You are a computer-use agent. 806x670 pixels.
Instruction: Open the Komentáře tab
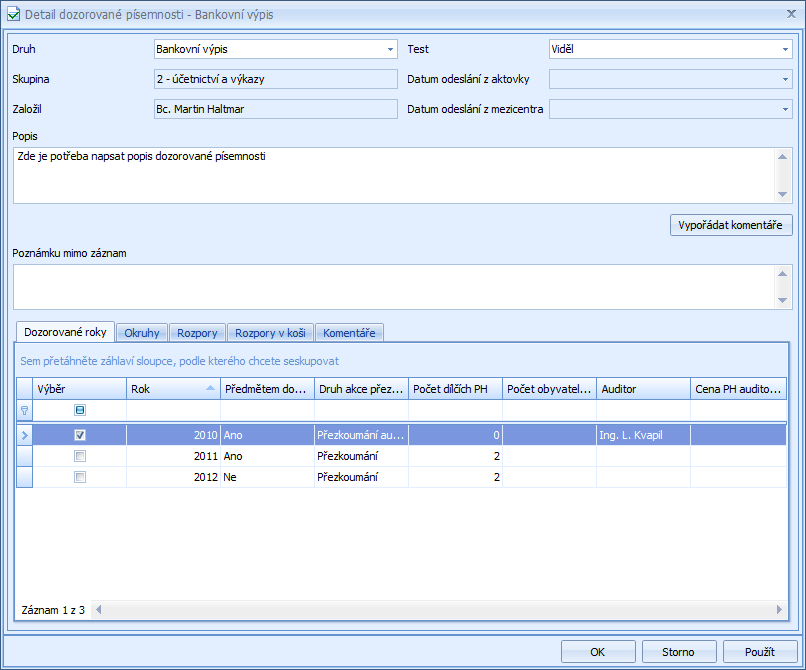click(350, 333)
